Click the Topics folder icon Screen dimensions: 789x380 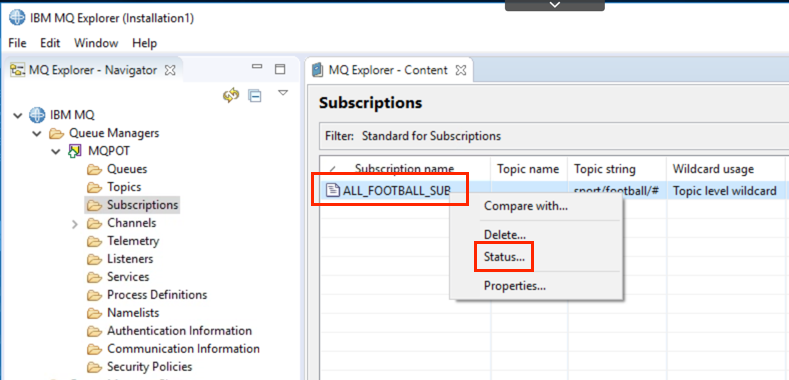(x=95, y=187)
